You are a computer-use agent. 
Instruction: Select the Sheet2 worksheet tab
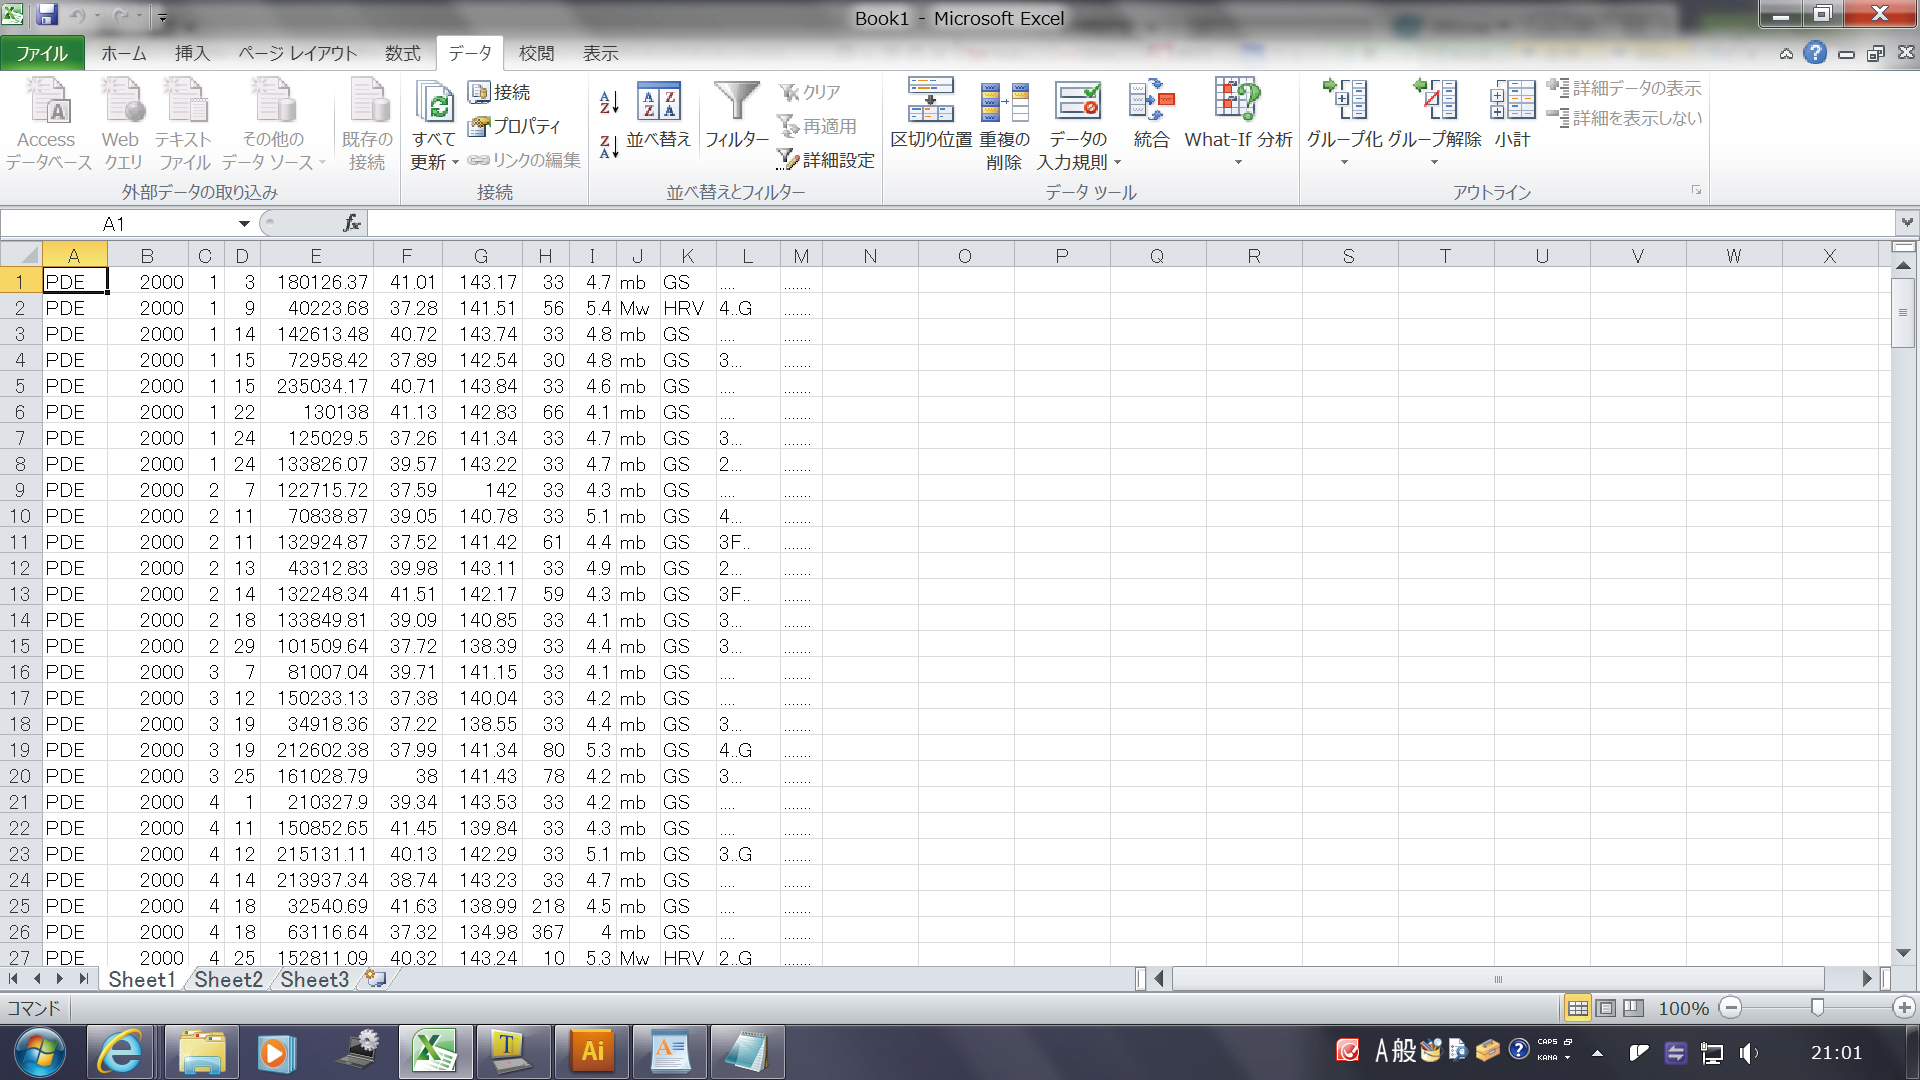click(x=228, y=980)
